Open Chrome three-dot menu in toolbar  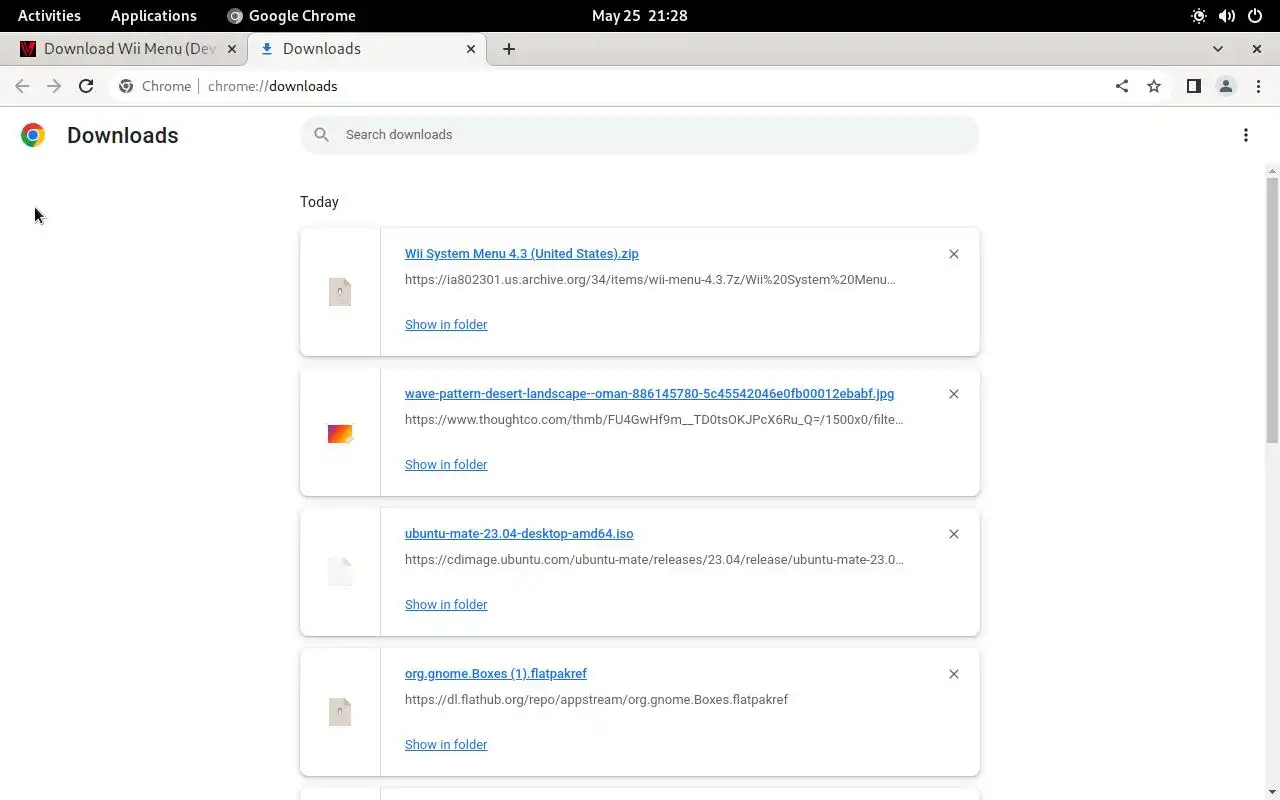(1258, 86)
